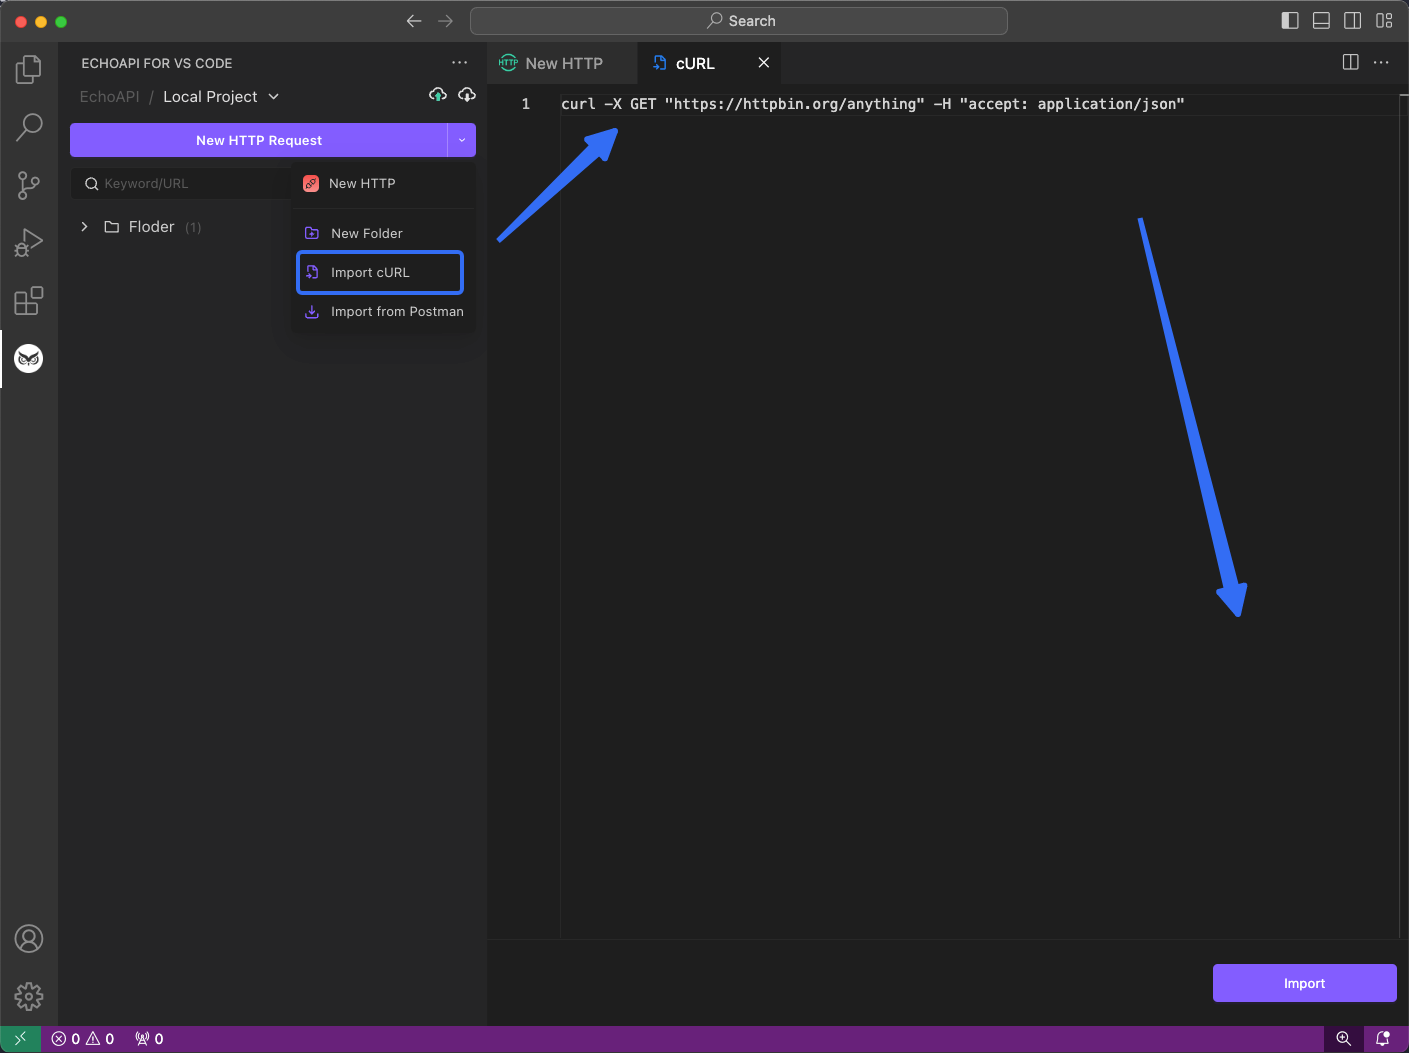The height and width of the screenshot is (1053, 1409).
Task: Open Source Control view
Action: [x=29, y=185]
